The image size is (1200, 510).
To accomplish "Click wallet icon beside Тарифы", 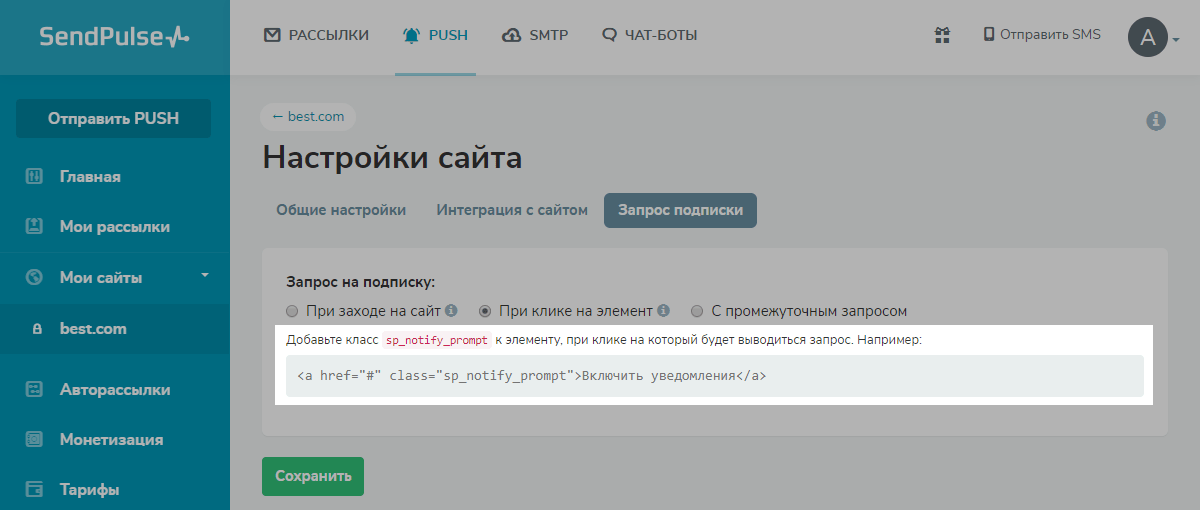I will point(34,490).
